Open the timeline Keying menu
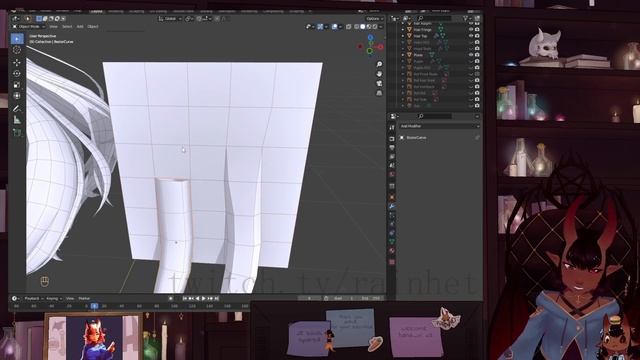The image size is (640, 360). click(x=53, y=298)
